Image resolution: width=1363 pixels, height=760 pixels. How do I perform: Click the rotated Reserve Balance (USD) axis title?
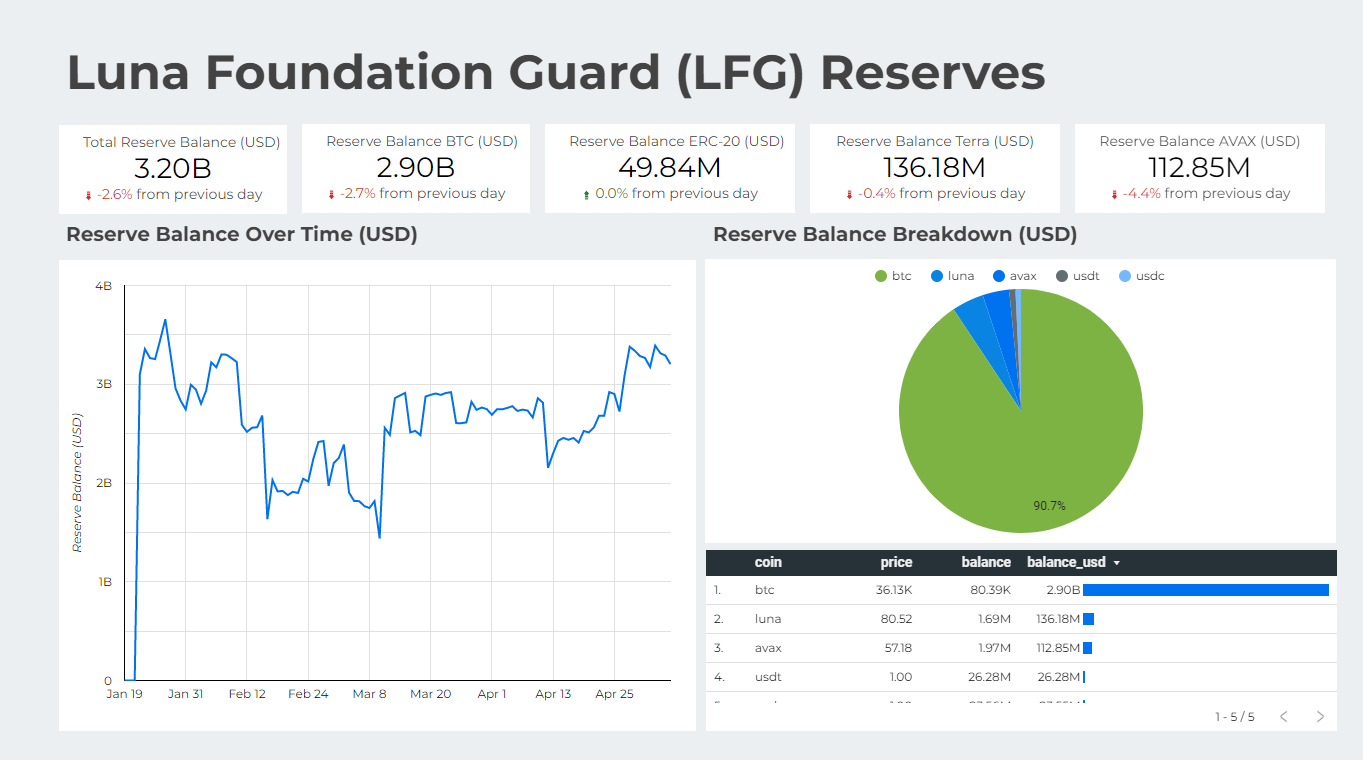(77, 483)
